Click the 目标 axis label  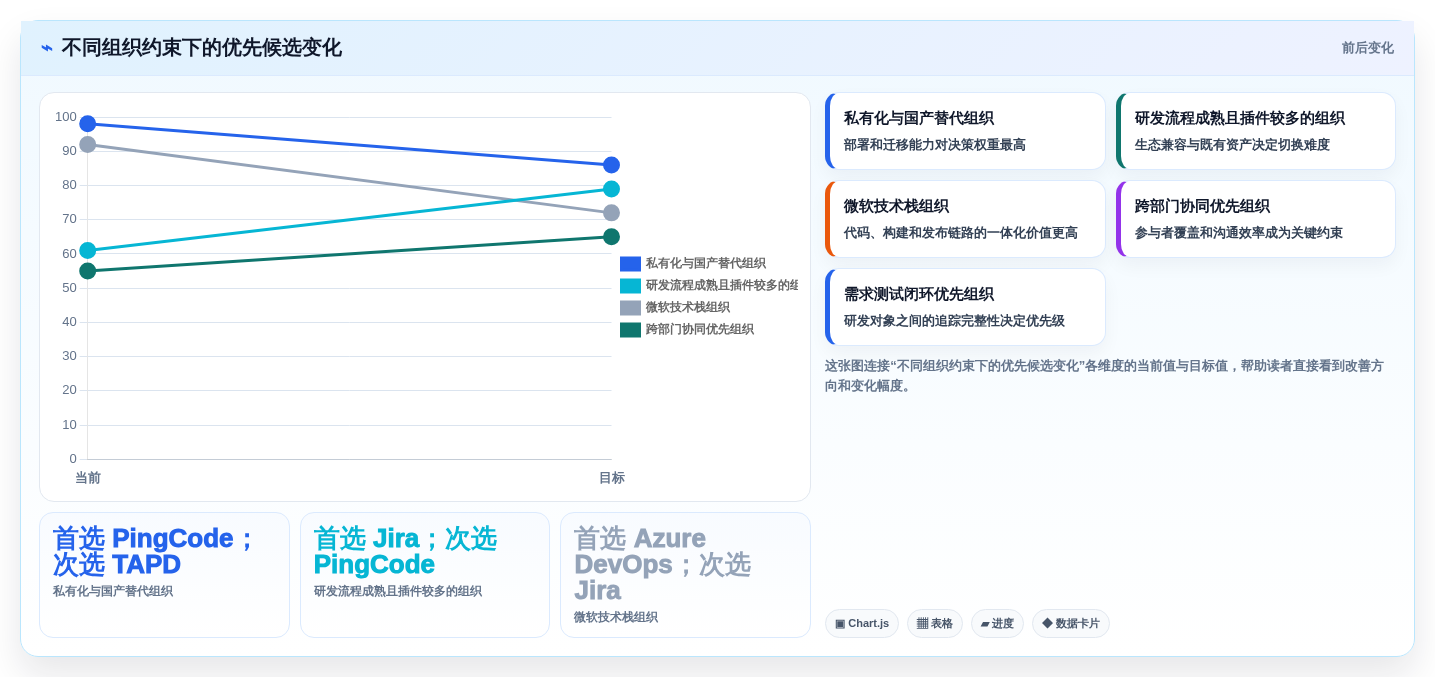tap(611, 478)
